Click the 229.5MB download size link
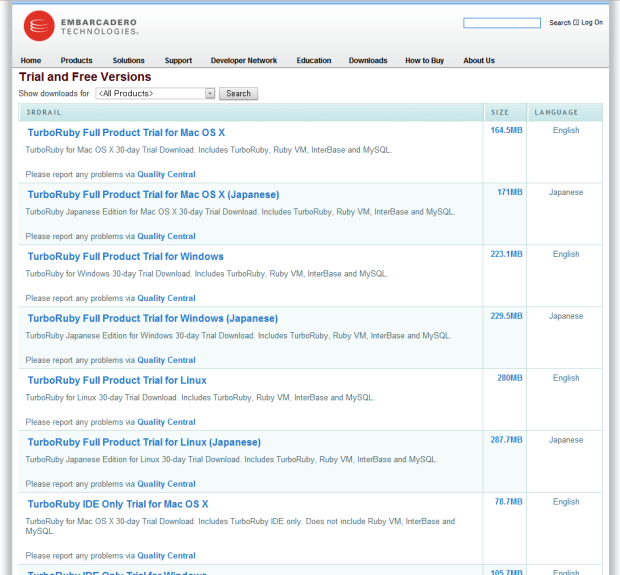Viewport: 620px width, 575px height. (506, 316)
